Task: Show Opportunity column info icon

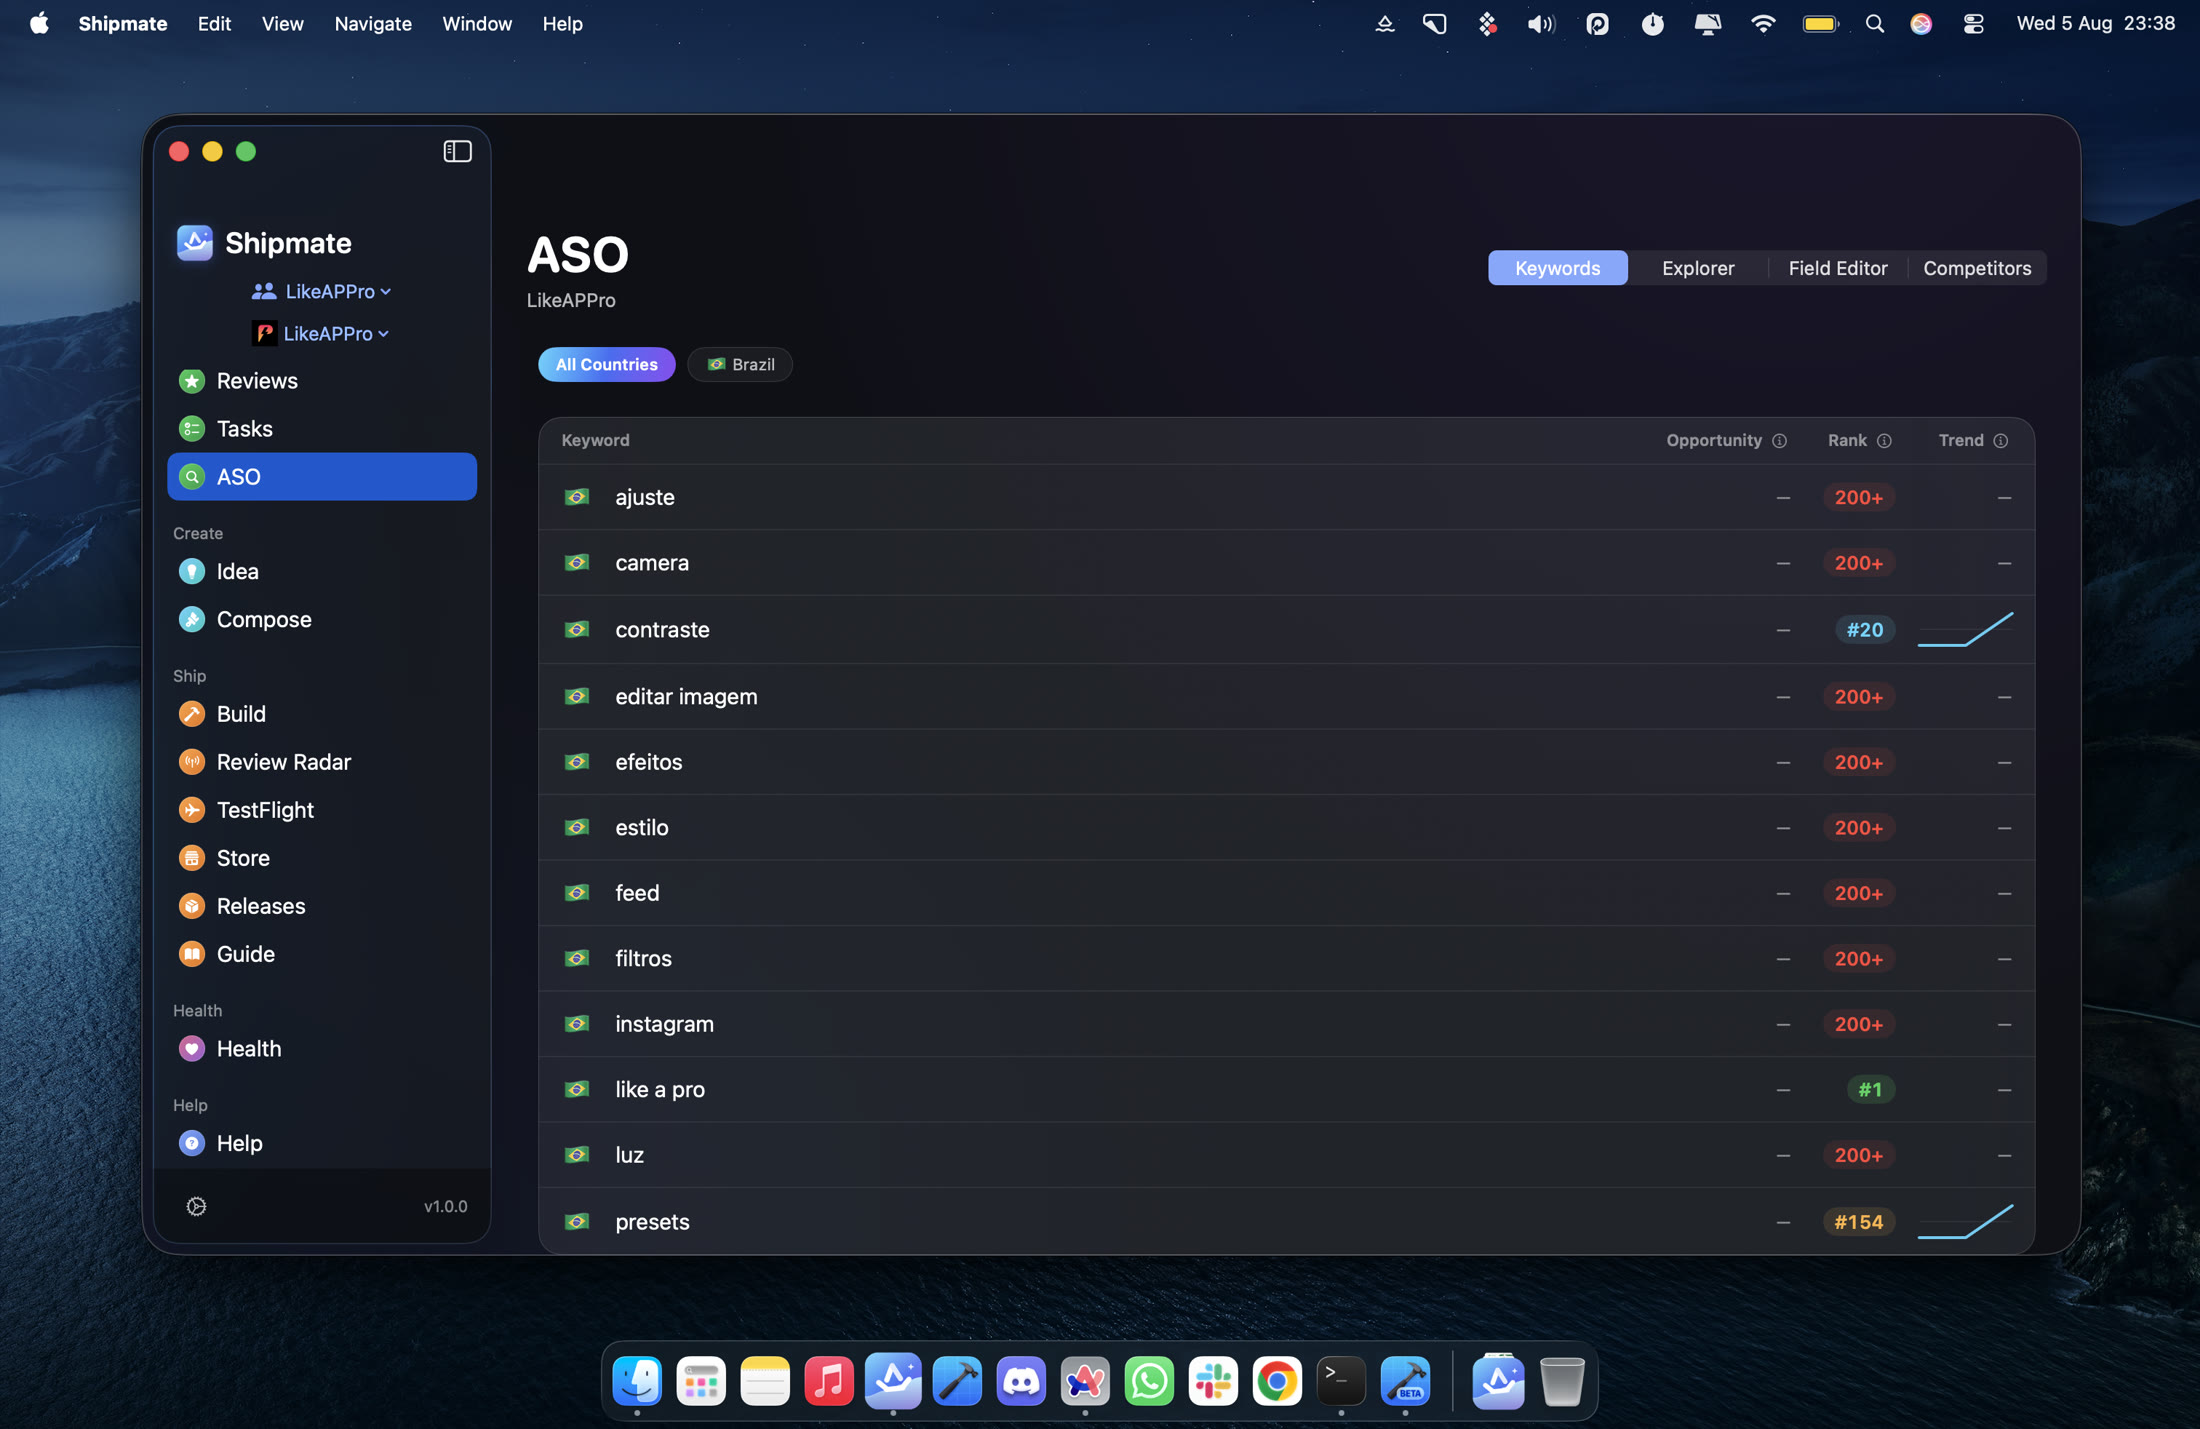Action: (1779, 441)
